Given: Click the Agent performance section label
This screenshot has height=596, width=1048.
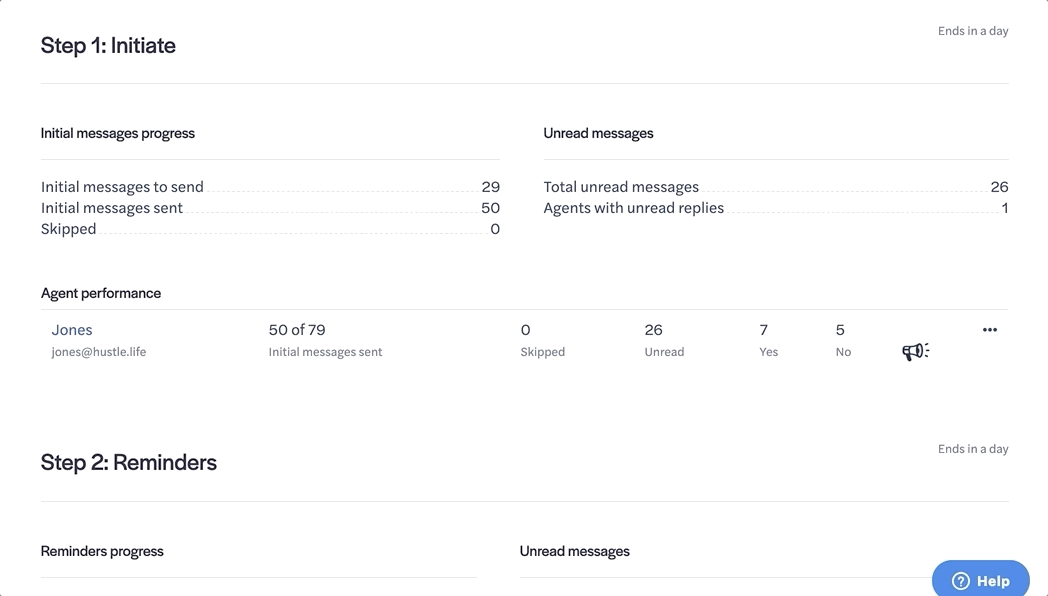Looking at the screenshot, I should (x=101, y=293).
